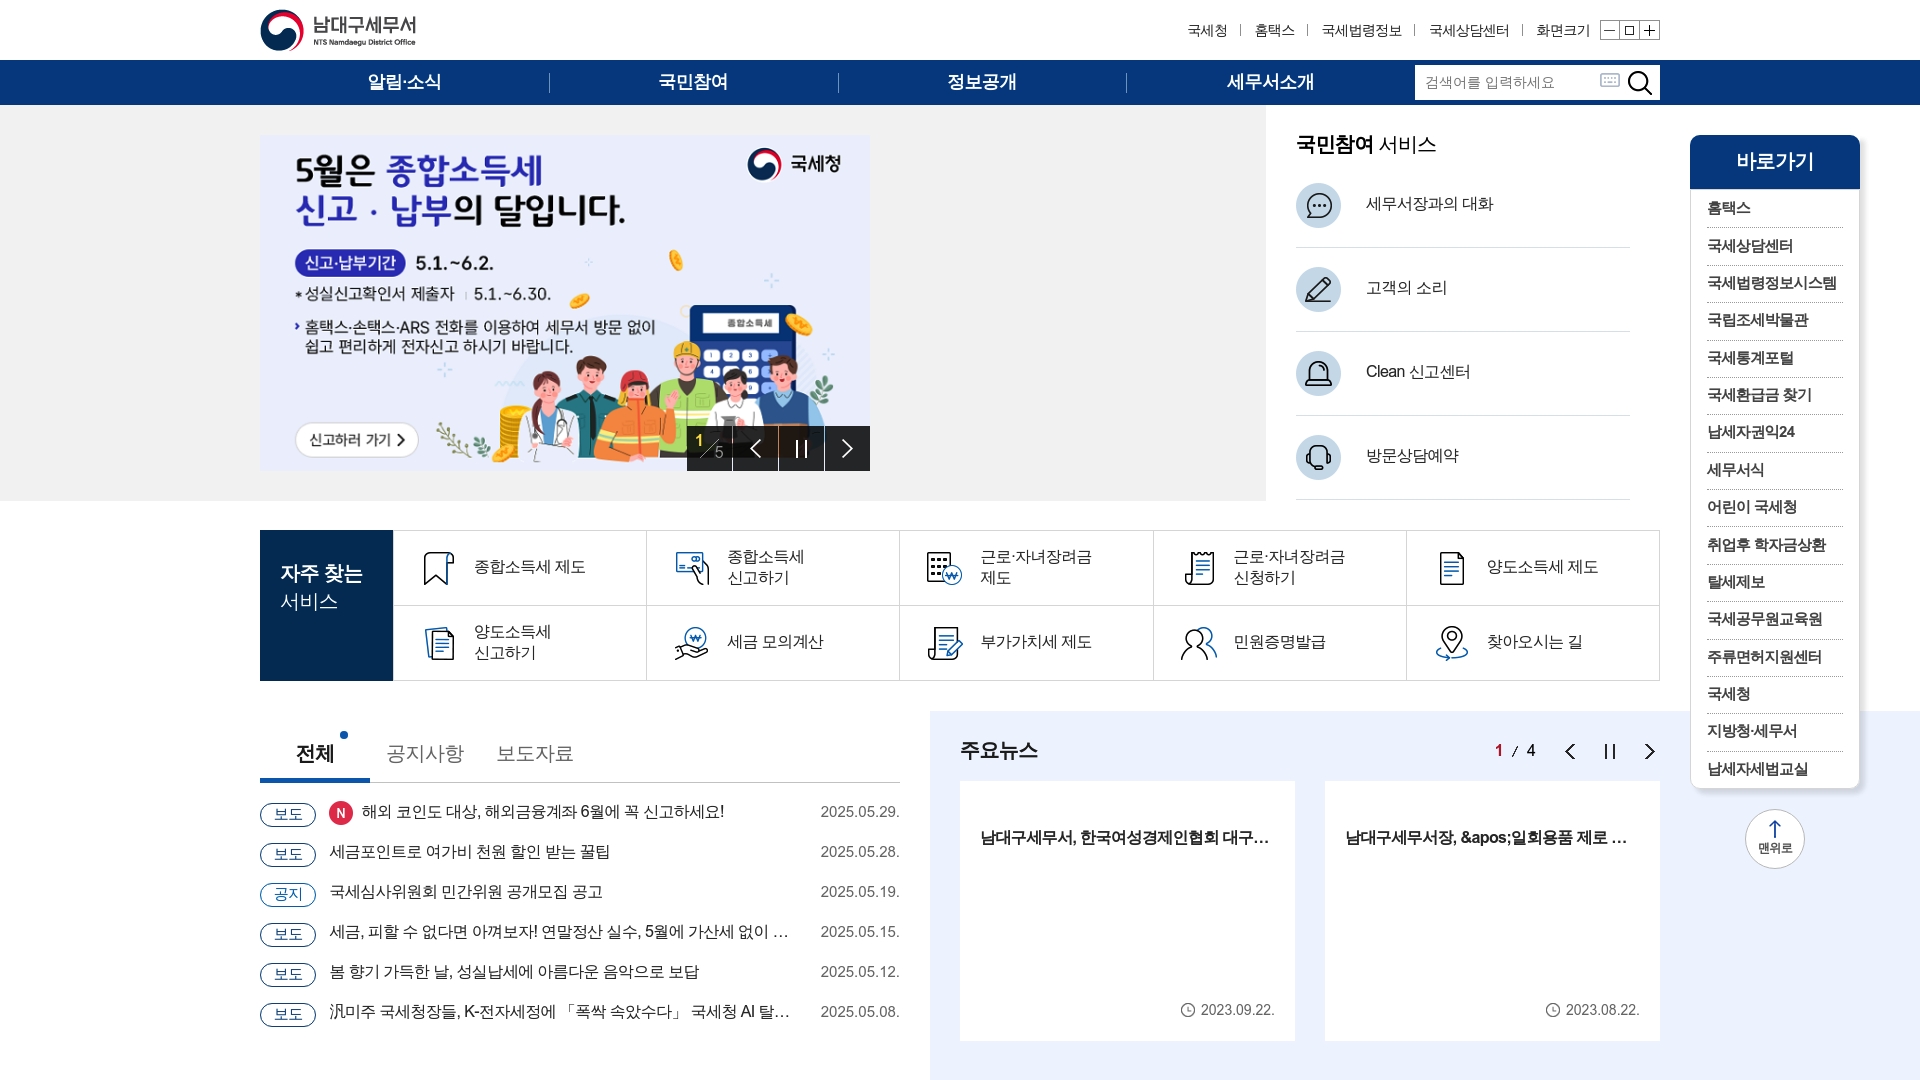Click the pencil icon for 고객의 소리

click(x=1318, y=289)
